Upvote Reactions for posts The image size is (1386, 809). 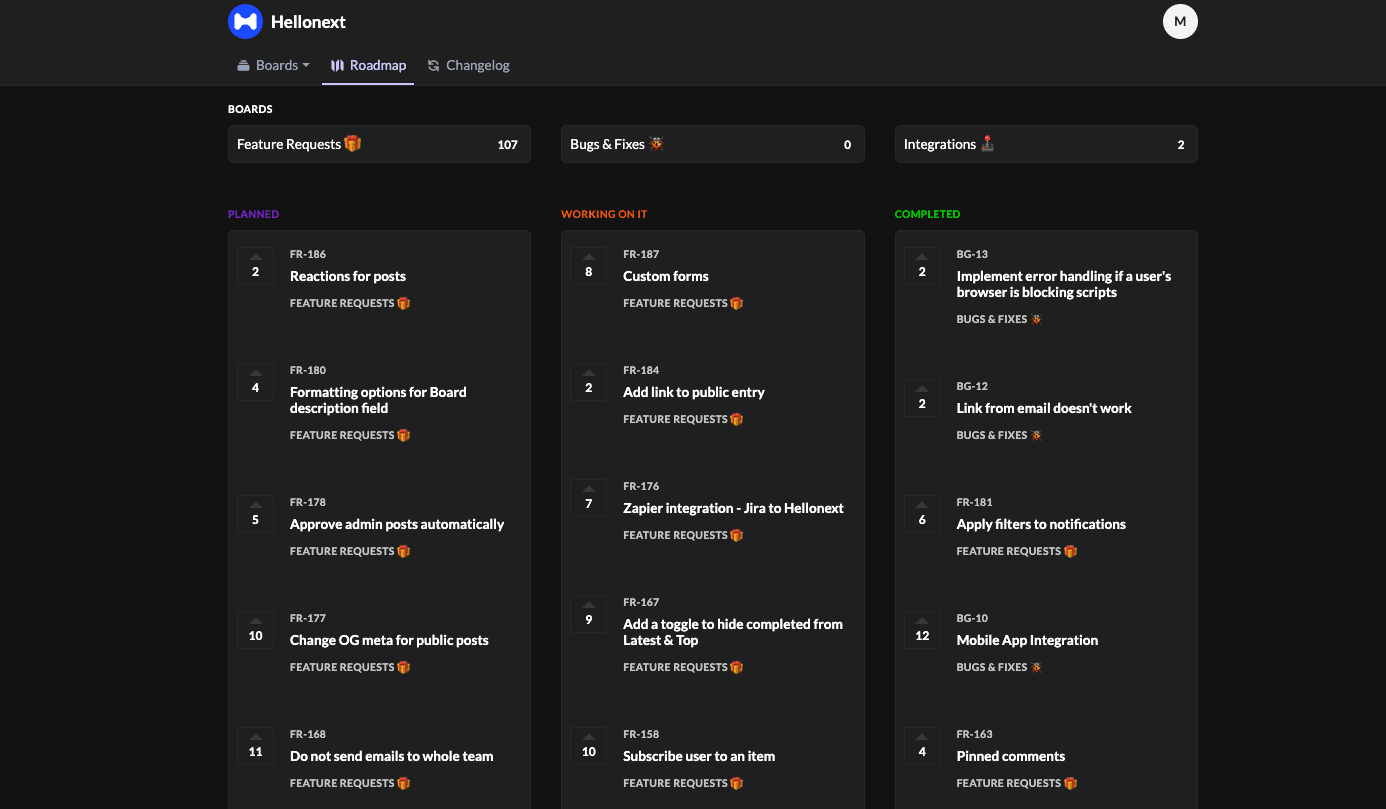(255, 266)
